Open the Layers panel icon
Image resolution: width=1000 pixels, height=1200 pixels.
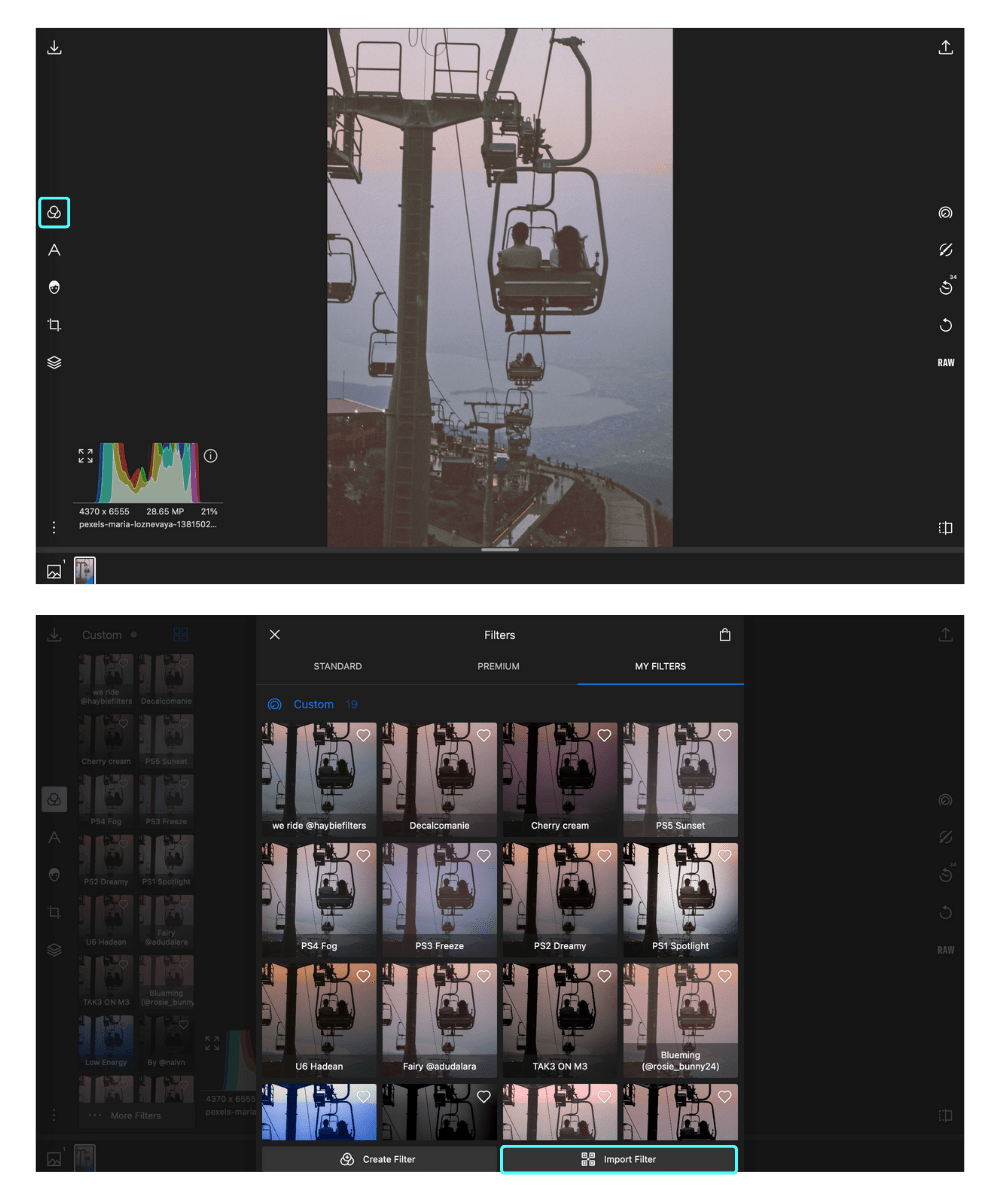click(x=54, y=362)
